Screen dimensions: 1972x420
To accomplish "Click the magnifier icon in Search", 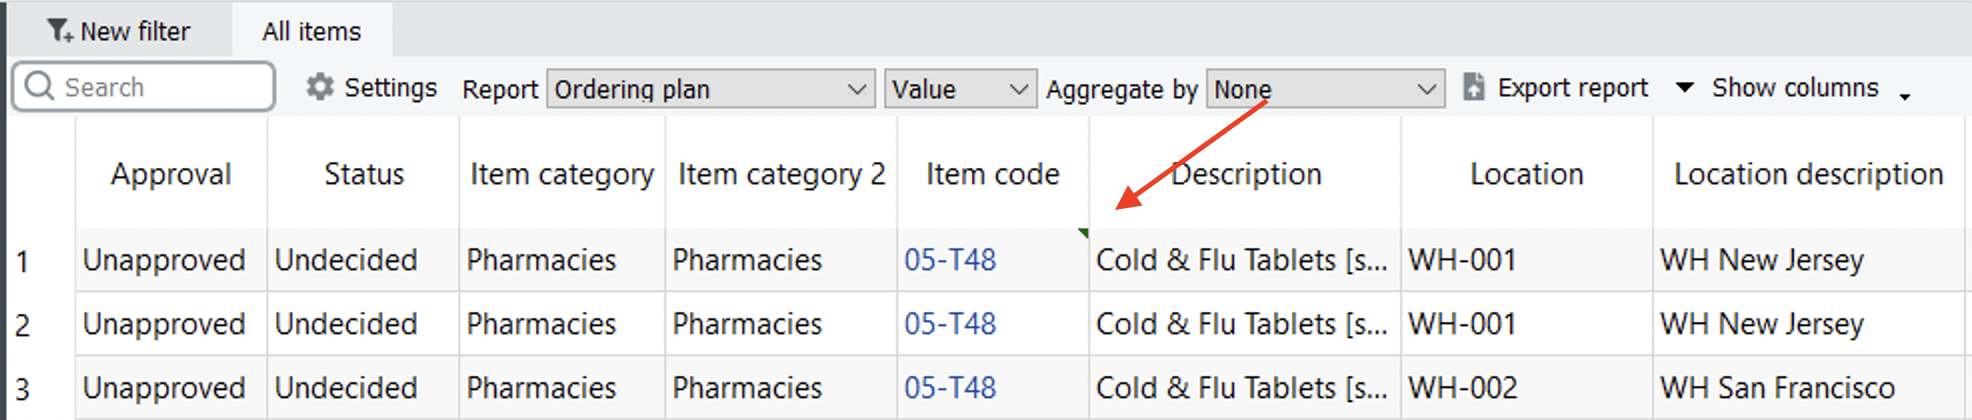I will click(x=39, y=86).
